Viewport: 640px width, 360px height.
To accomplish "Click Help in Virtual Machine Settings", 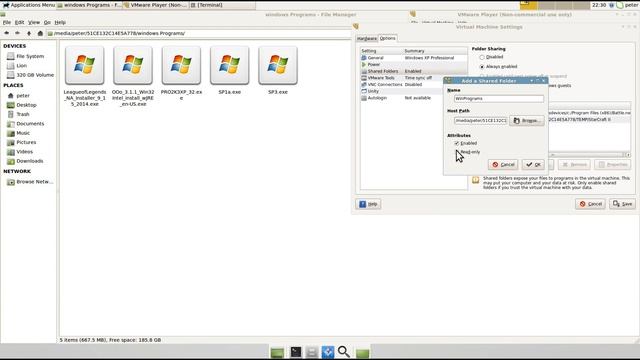I will point(368,204).
